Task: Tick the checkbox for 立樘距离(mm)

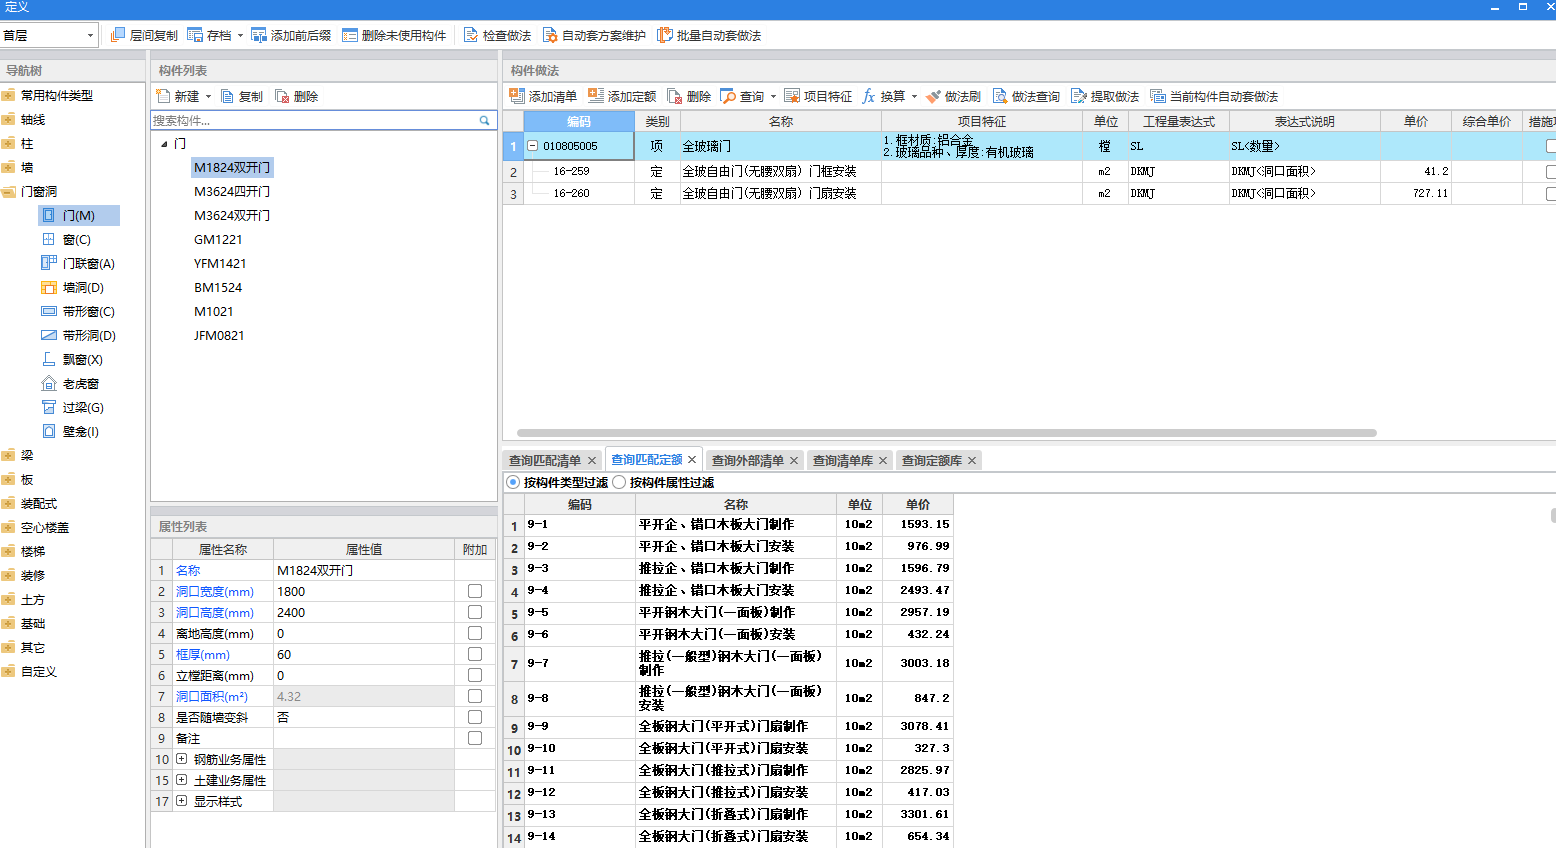Action: click(475, 675)
